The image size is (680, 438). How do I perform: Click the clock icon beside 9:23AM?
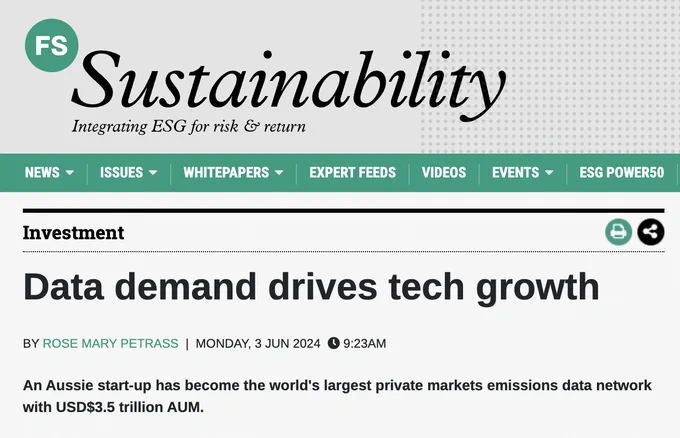(333, 343)
